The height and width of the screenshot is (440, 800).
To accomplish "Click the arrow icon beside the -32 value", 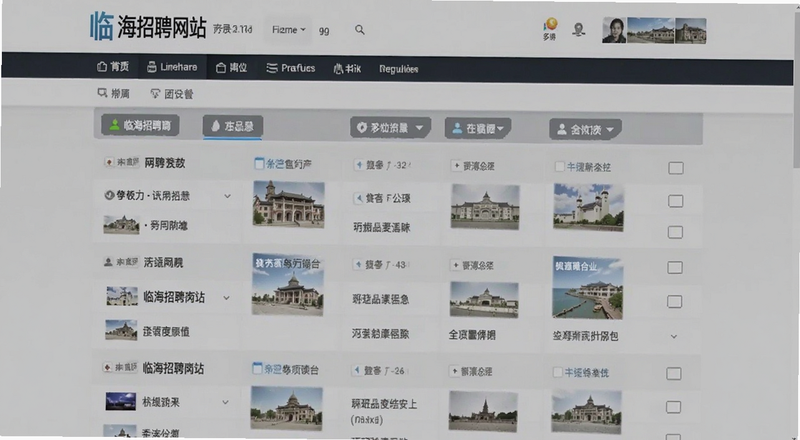I will click(x=359, y=165).
